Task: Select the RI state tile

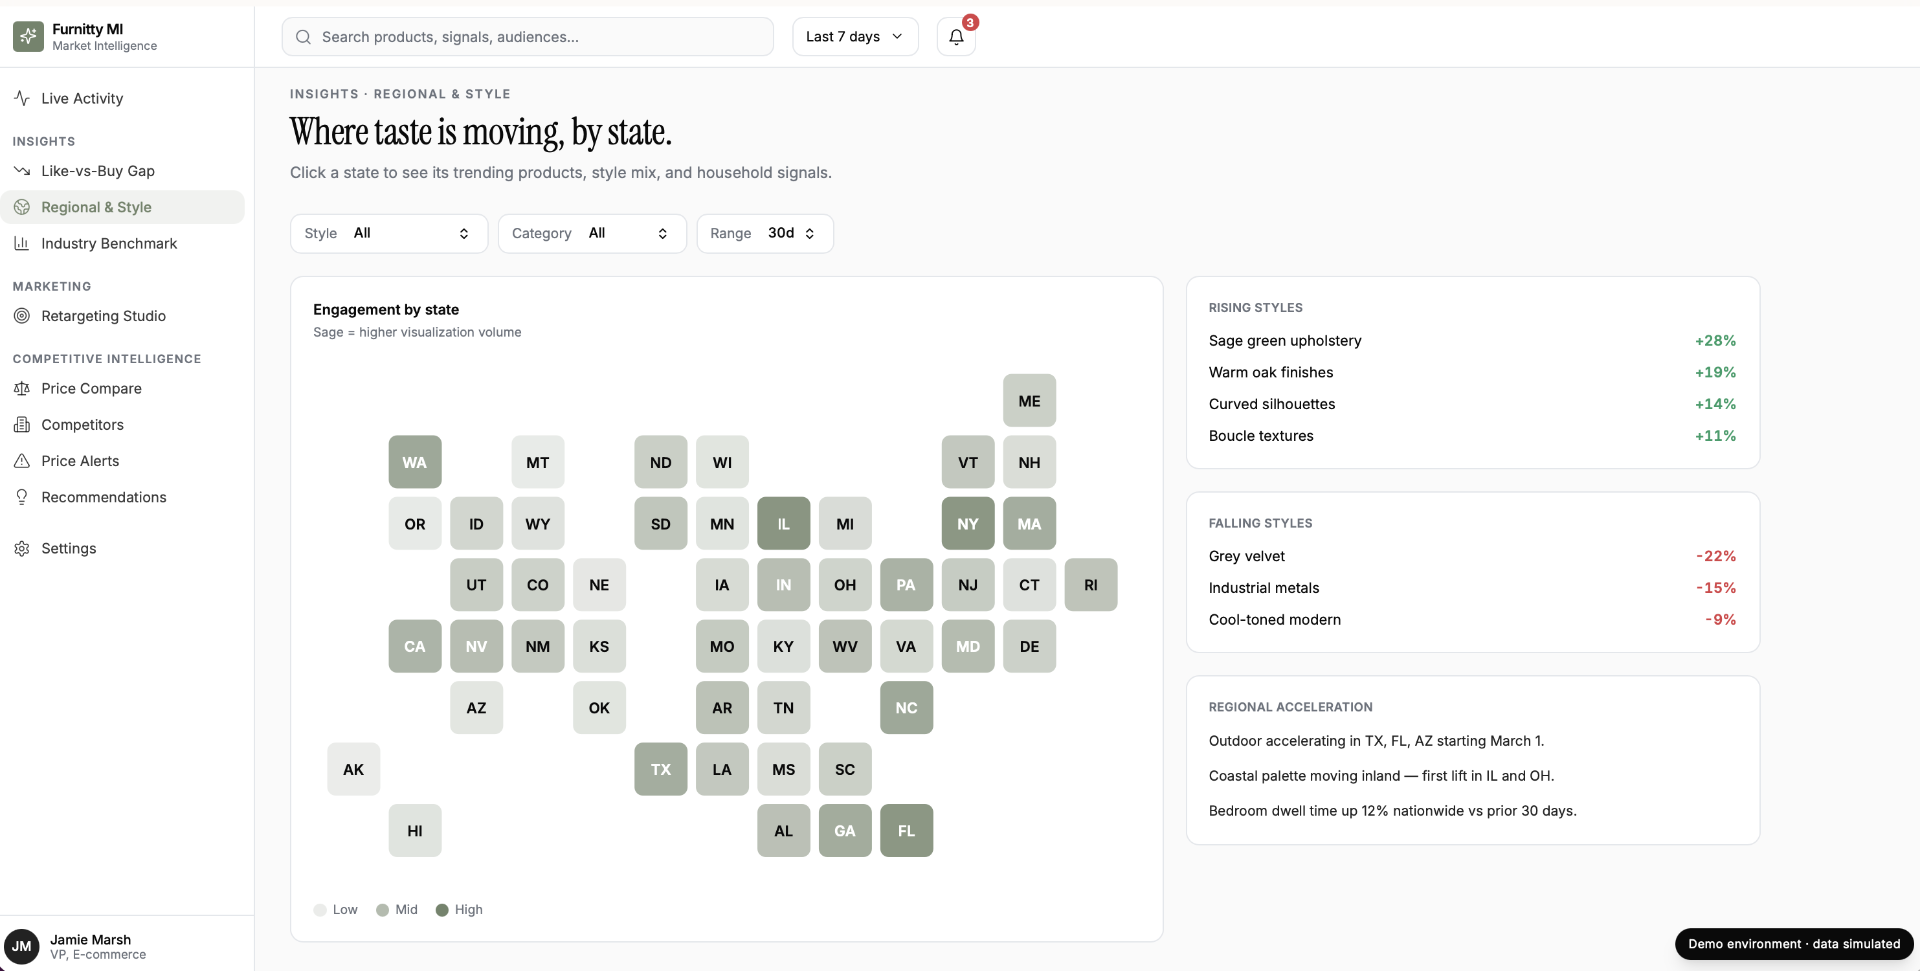Action: tap(1091, 585)
